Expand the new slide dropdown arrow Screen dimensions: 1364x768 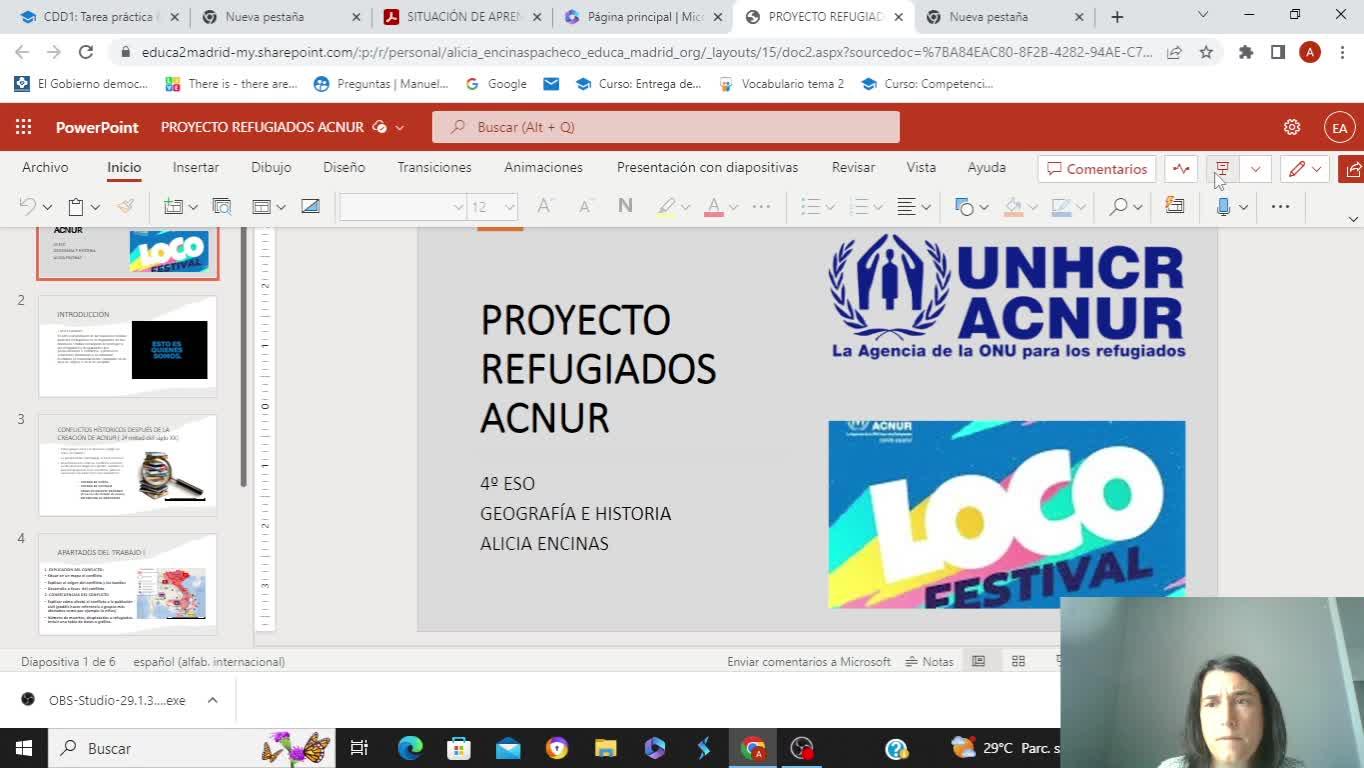pos(192,207)
